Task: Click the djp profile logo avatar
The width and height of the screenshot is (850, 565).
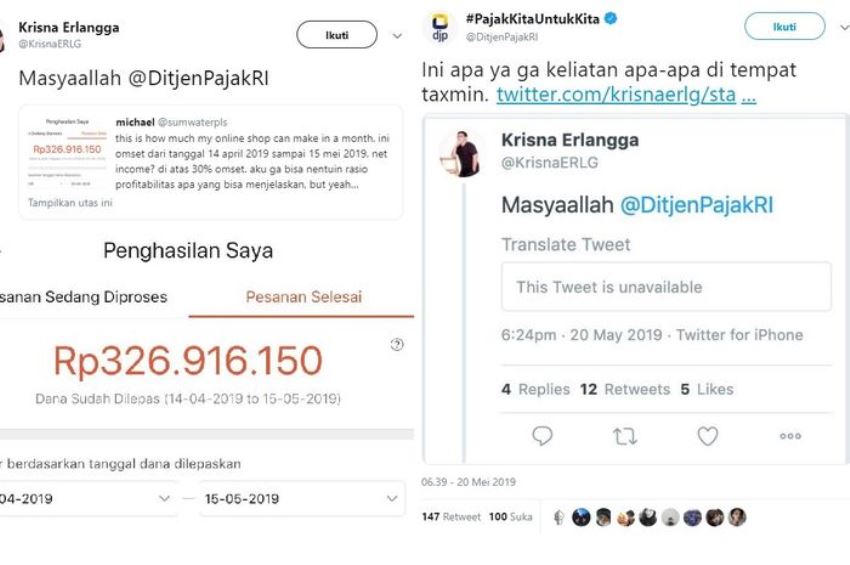Action: tap(440, 28)
